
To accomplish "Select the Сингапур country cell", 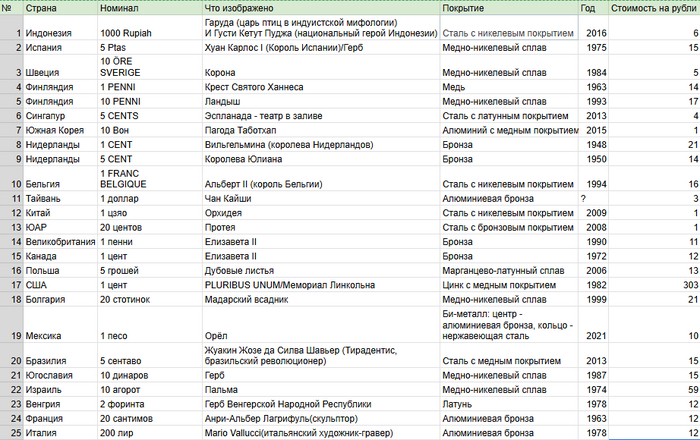I will 60,116.
